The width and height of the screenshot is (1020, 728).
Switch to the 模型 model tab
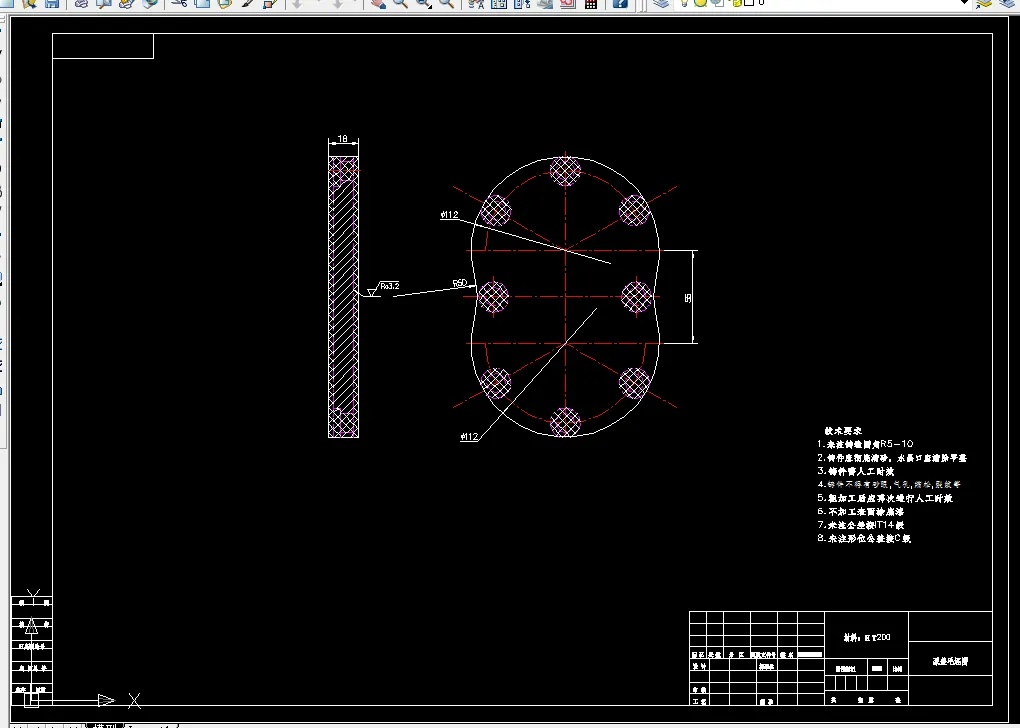[x=104, y=725]
